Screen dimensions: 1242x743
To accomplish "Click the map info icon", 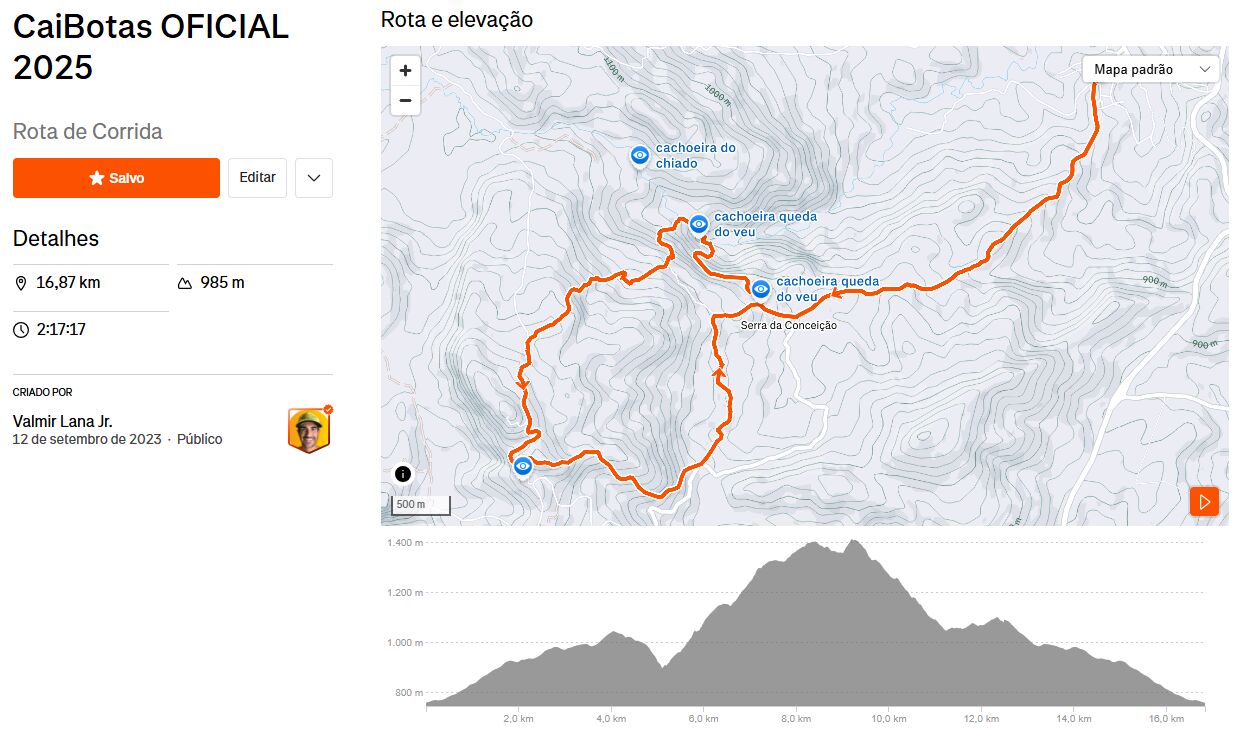I will (x=403, y=474).
